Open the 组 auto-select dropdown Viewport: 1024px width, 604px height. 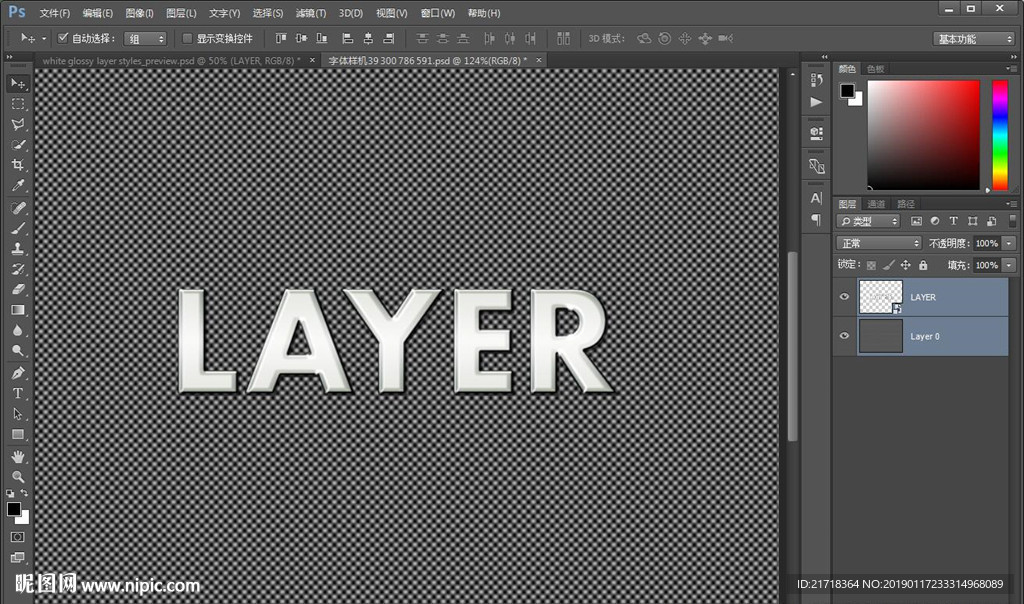[145, 39]
